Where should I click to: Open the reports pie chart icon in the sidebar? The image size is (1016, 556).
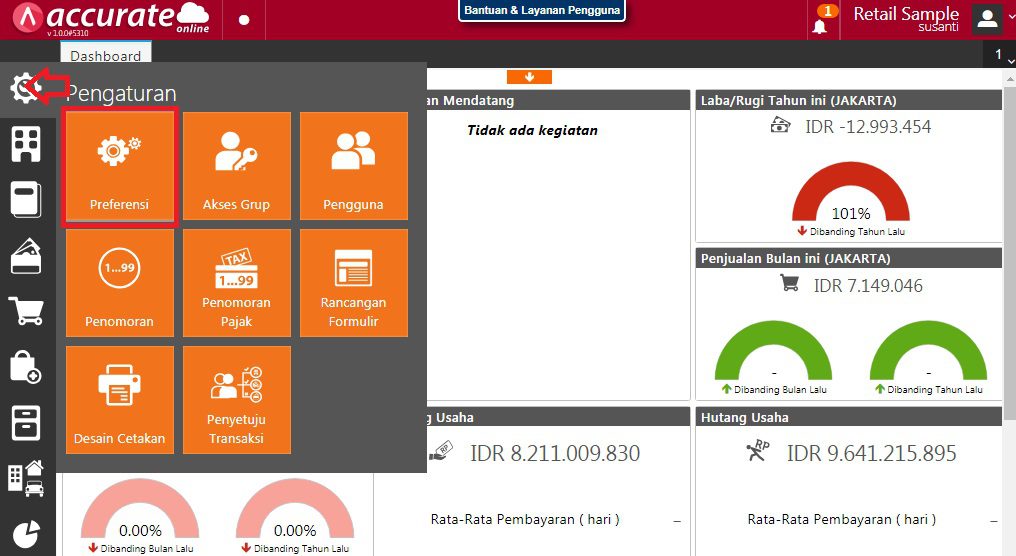[x=26, y=535]
